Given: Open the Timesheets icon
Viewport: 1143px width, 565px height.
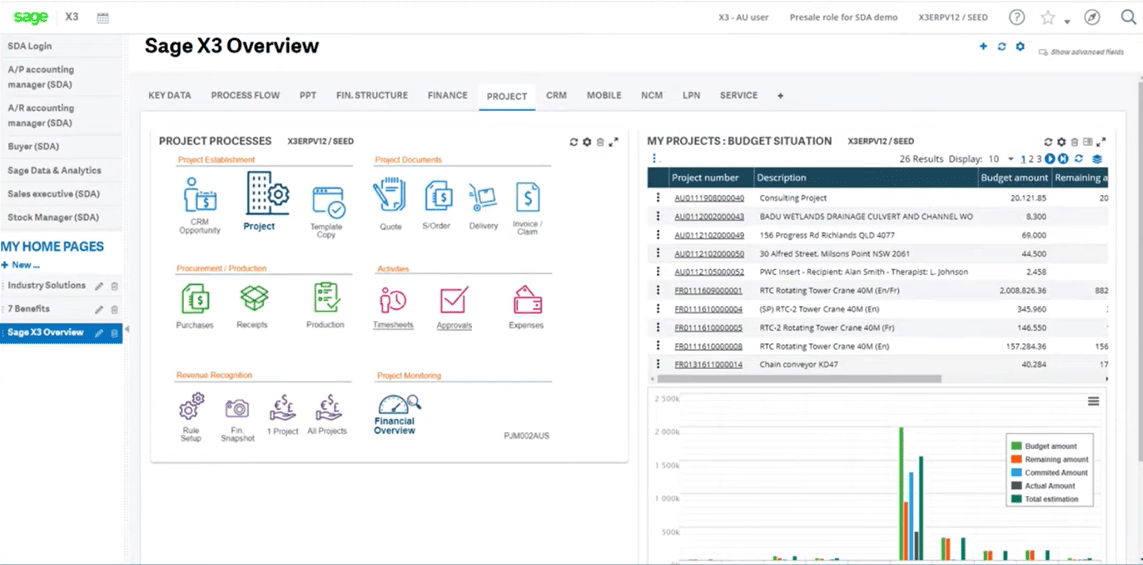Looking at the screenshot, I should tap(393, 300).
